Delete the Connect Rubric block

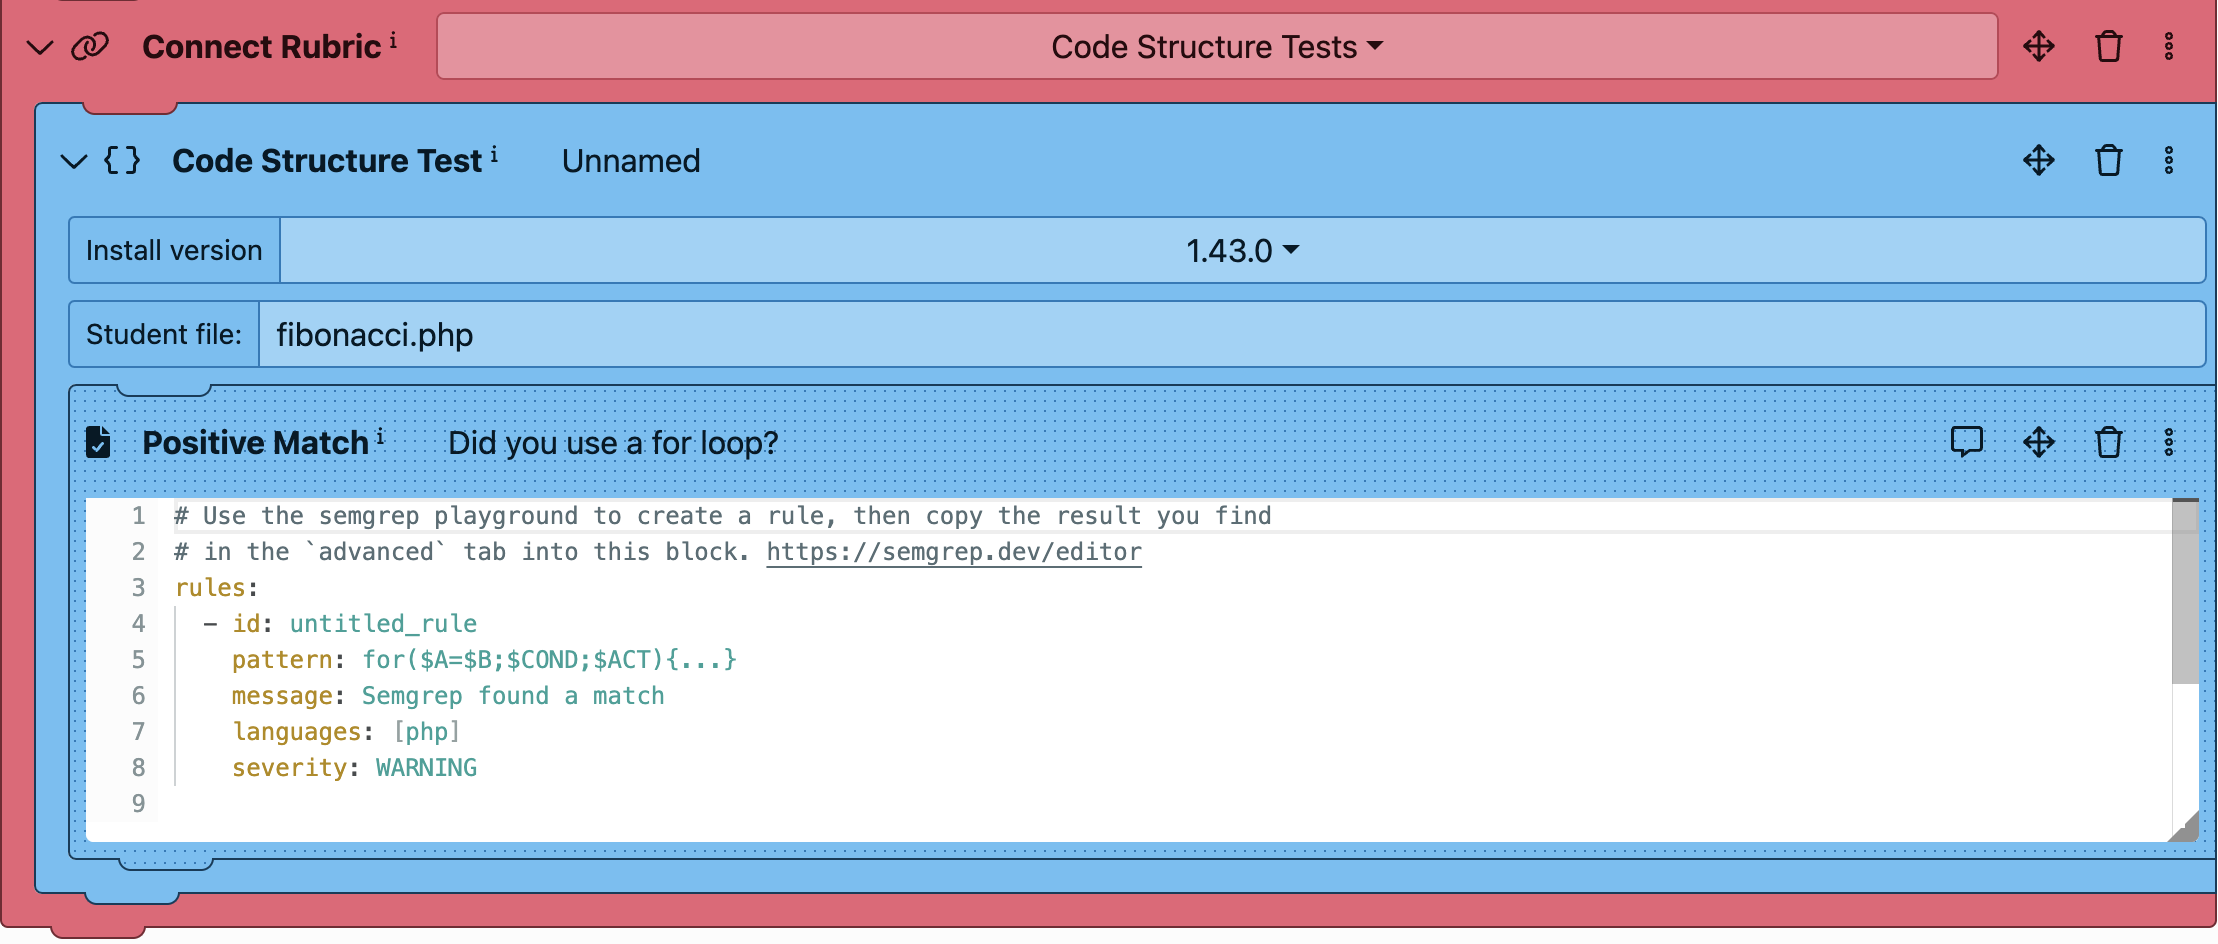(2108, 47)
